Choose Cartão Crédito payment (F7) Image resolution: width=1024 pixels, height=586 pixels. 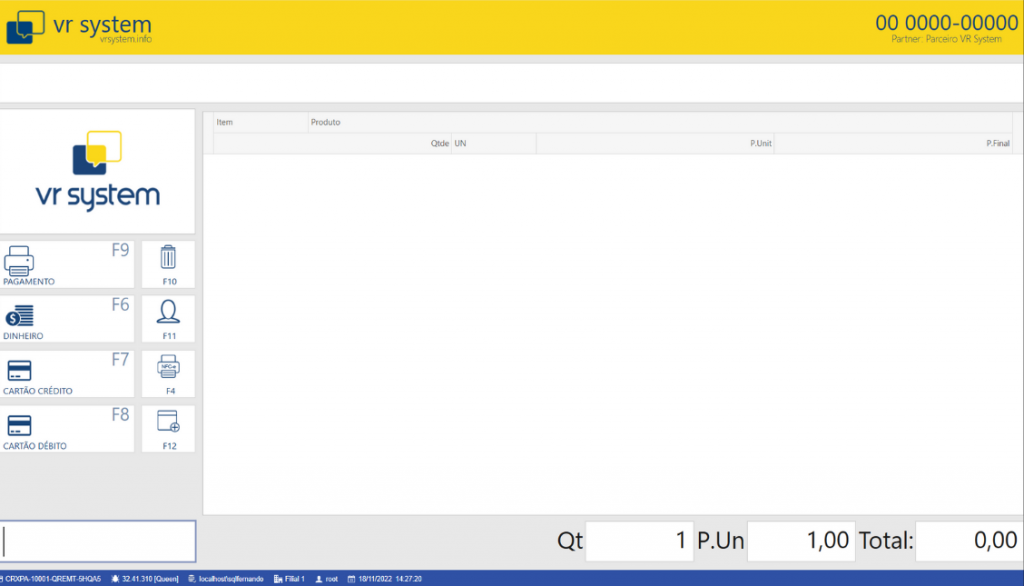tap(66, 374)
